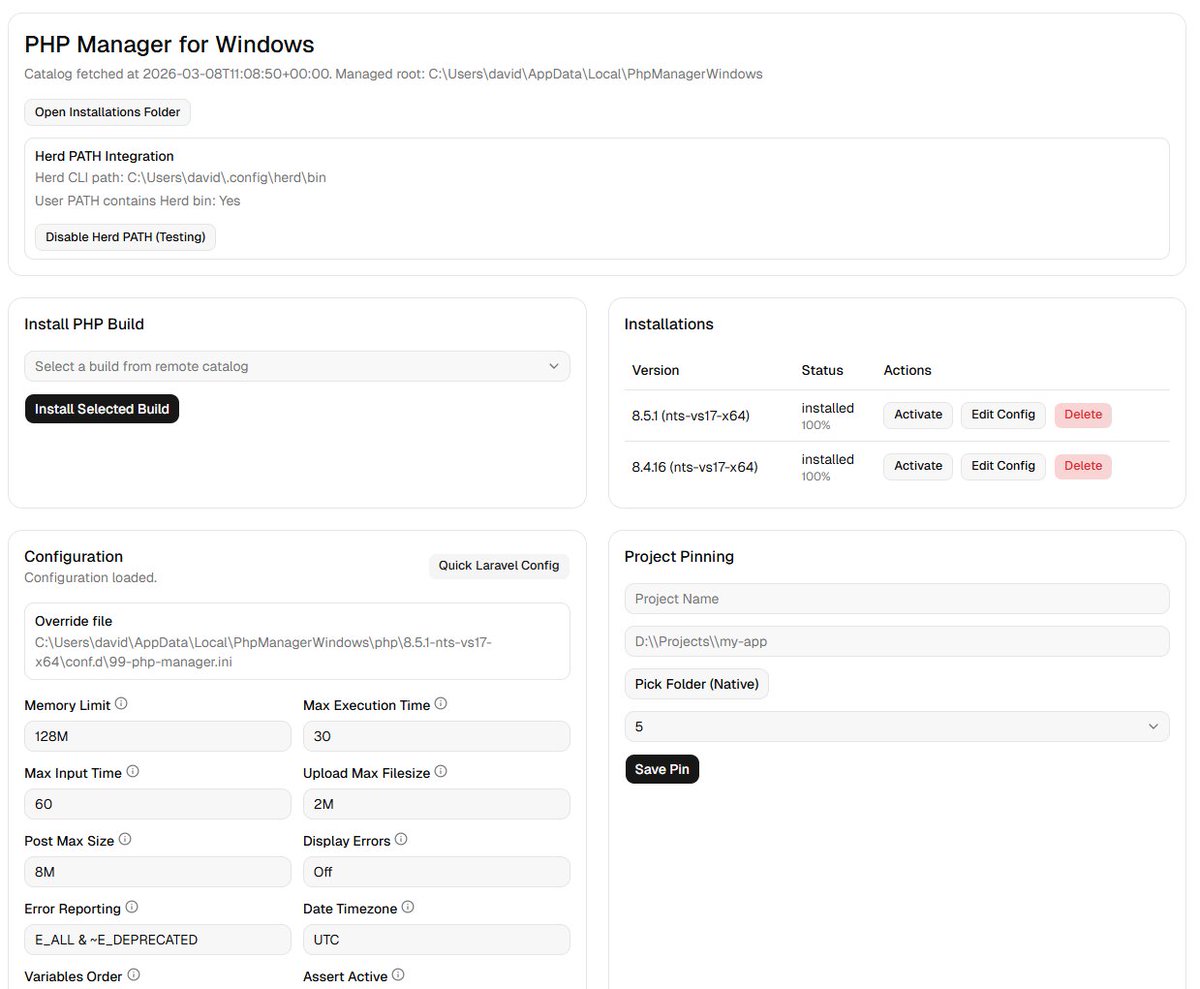
Task: Click the Herd PATH Integration heading
Action: coord(104,156)
